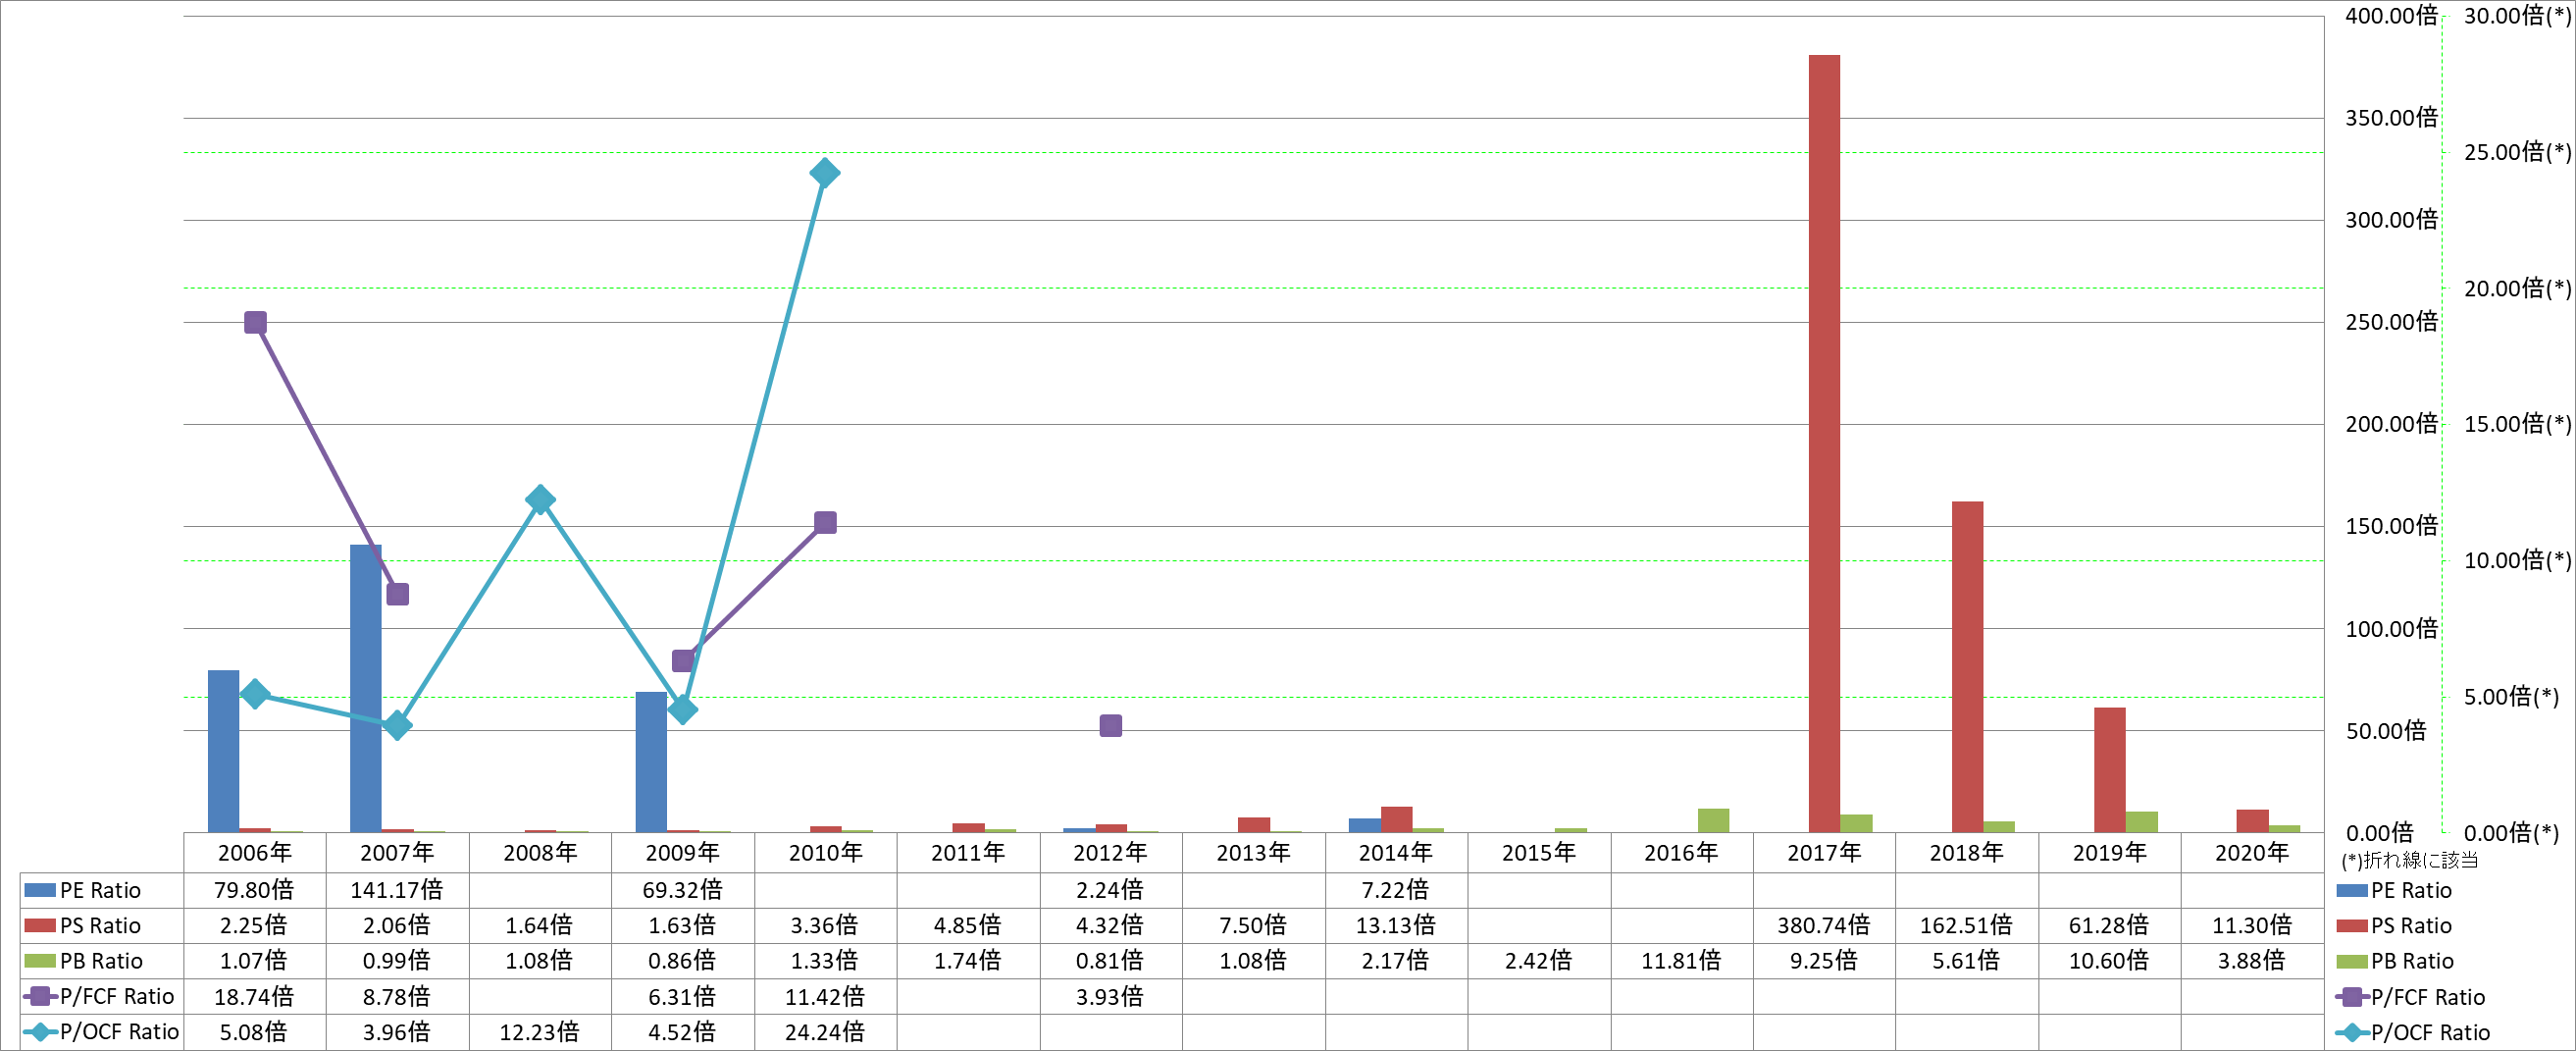The height and width of the screenshot is (1051, 2576).
Task: Select the 2.24倍 PE Ratio cell
Action: coord(1110,890)
